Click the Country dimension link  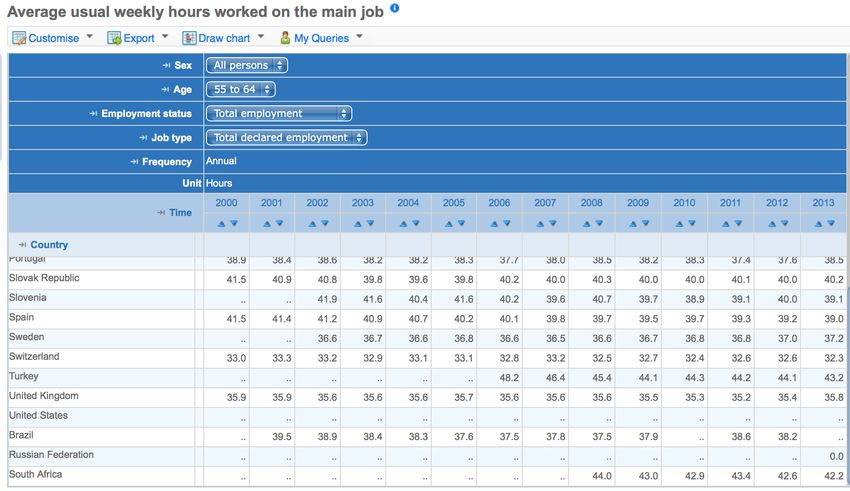point(49,245)
